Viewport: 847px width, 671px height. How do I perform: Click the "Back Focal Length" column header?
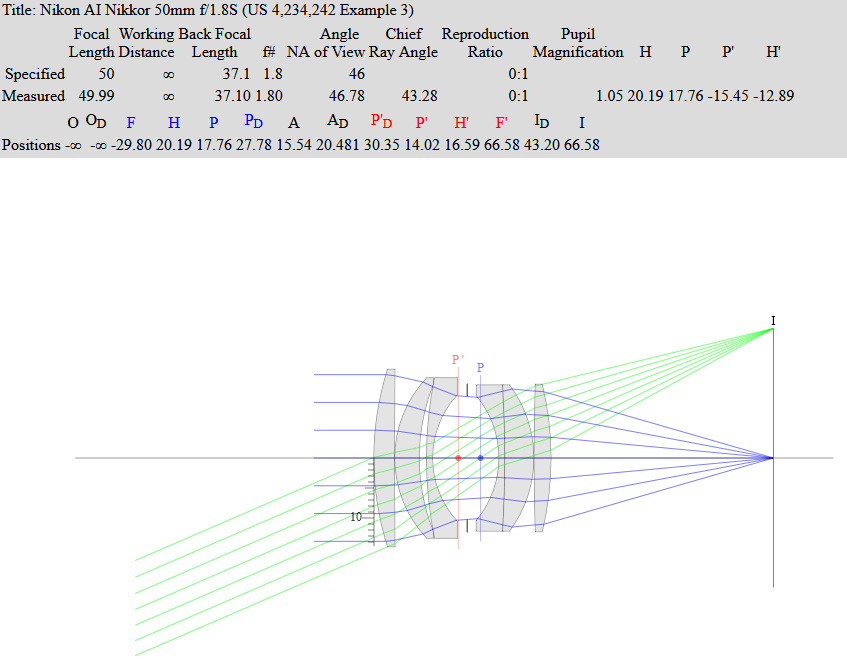(x=214, y=43)
